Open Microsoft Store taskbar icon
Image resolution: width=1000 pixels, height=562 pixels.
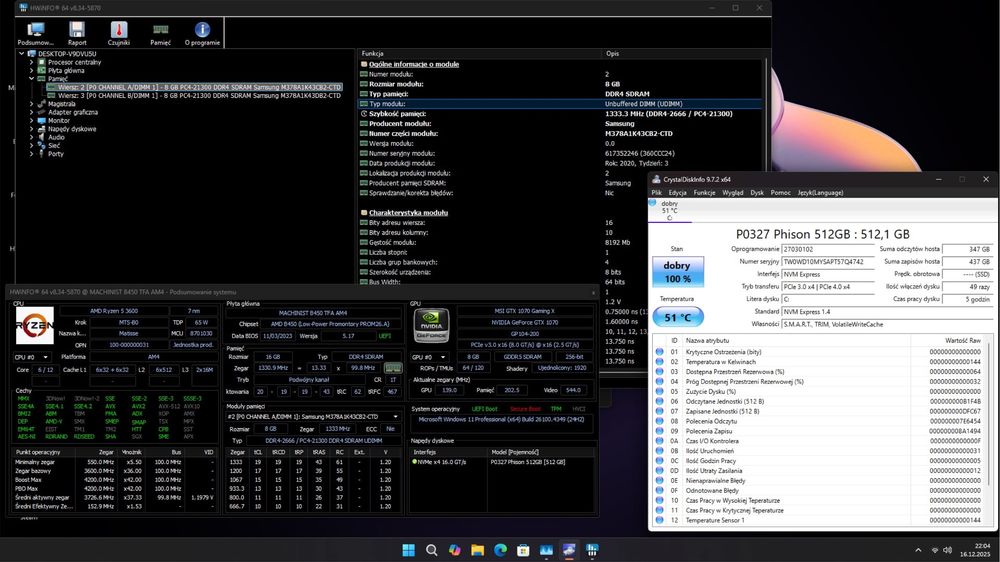(523, 550)
